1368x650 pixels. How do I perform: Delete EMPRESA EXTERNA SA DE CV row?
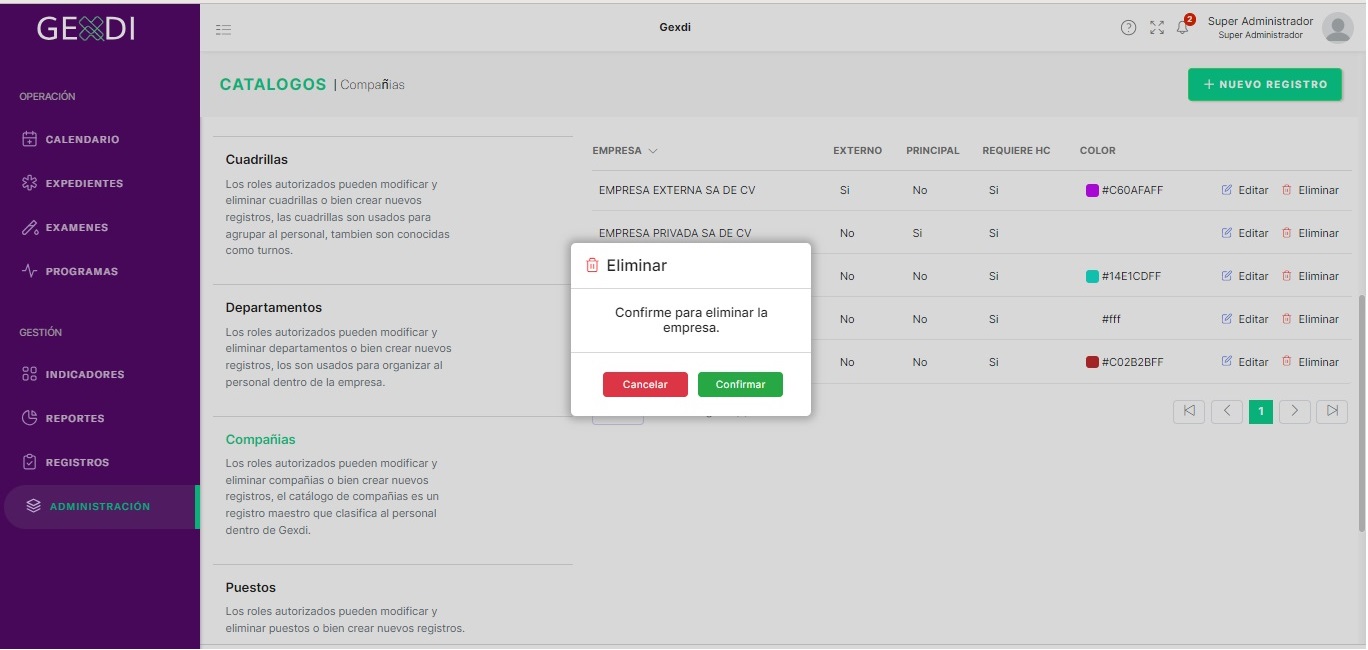coord(1310,190)
